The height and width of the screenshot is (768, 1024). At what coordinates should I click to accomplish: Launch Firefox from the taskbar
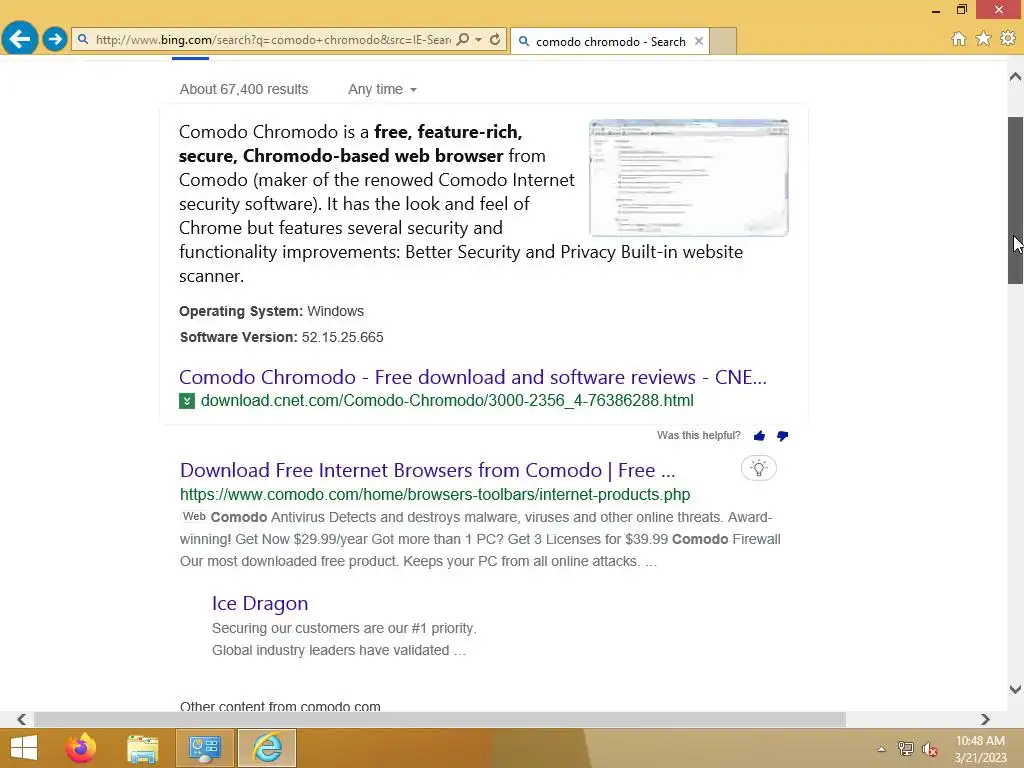[81, 748]
